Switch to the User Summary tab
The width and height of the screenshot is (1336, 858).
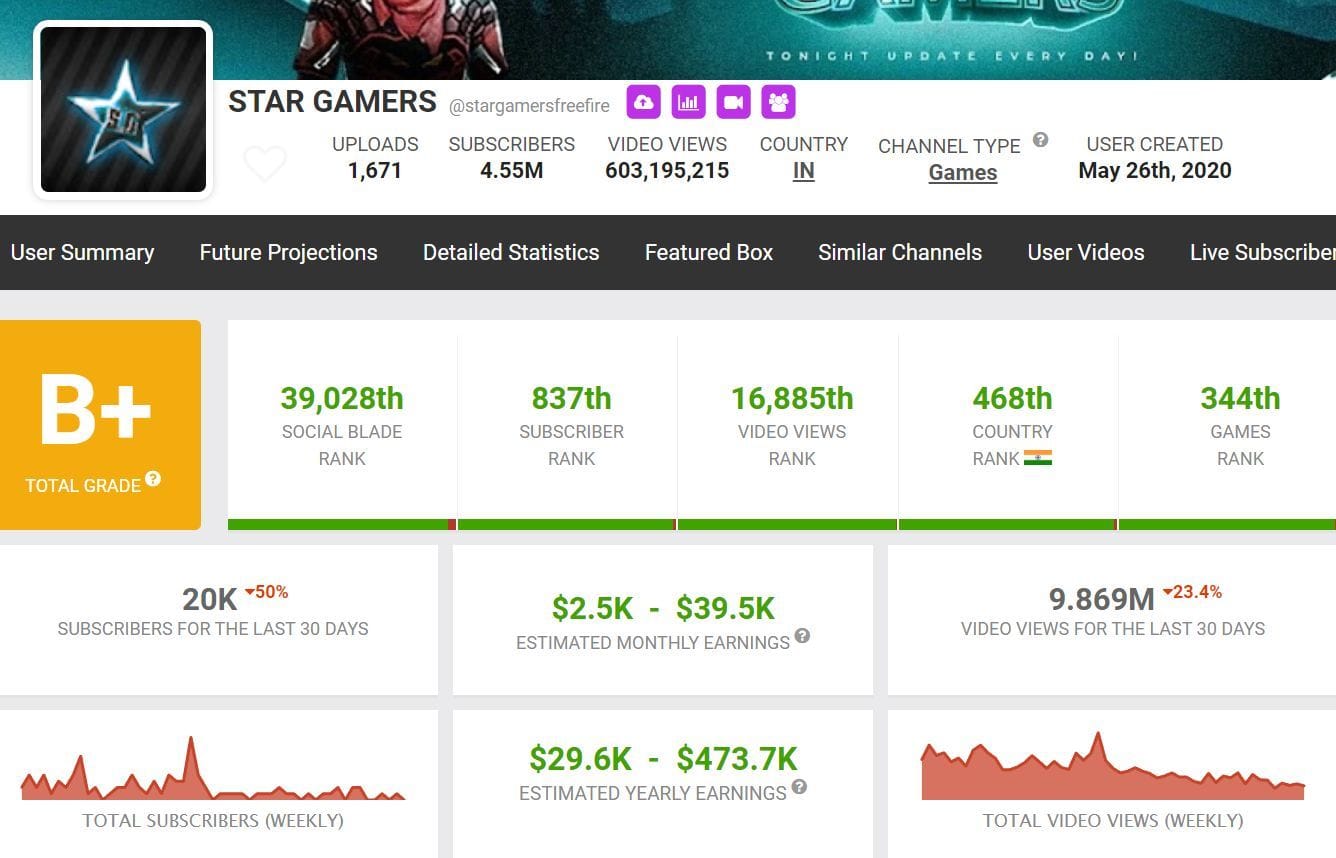tap(83, 252)
